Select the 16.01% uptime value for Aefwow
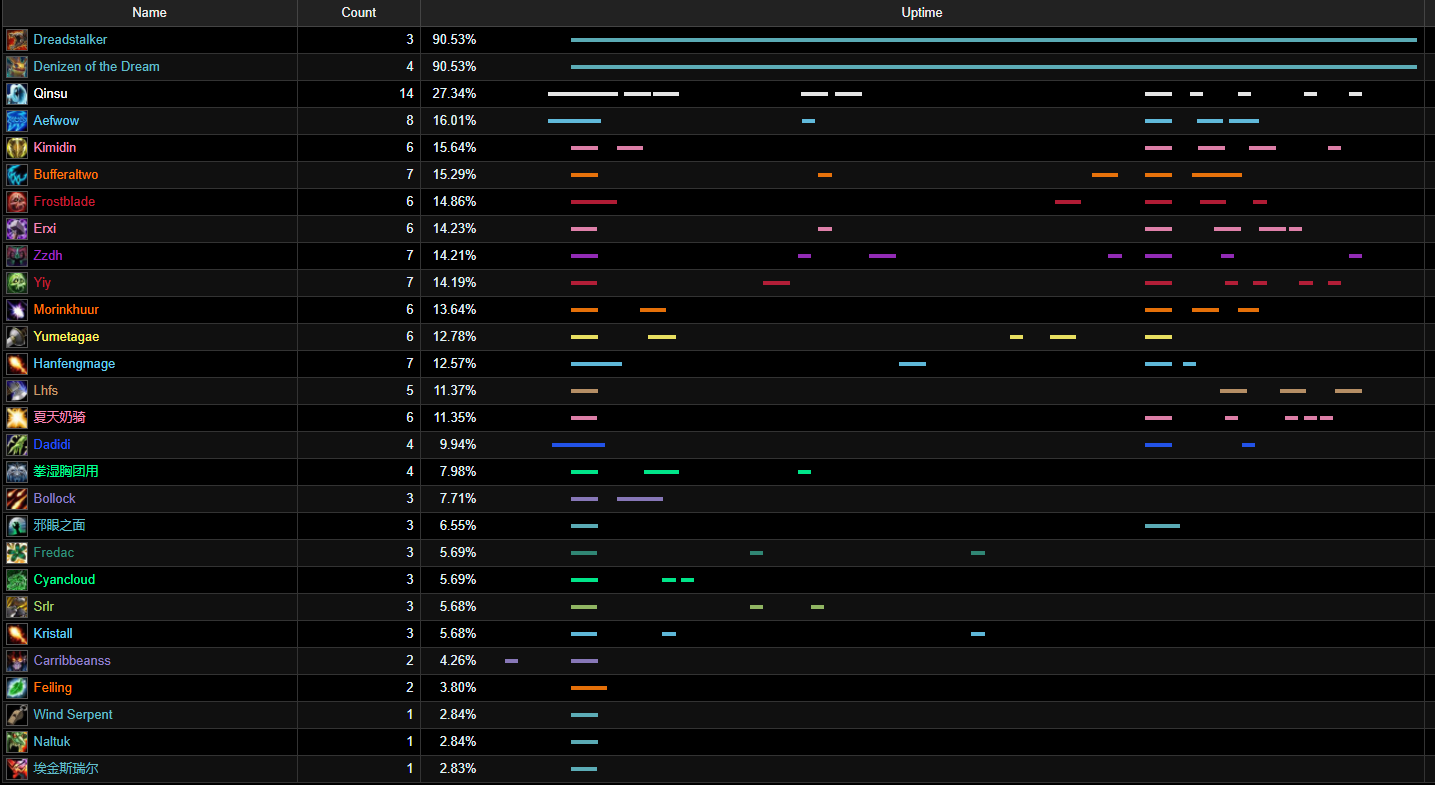Image resolution: width=1435 pixels, height=785 pixels. [454, 121]
